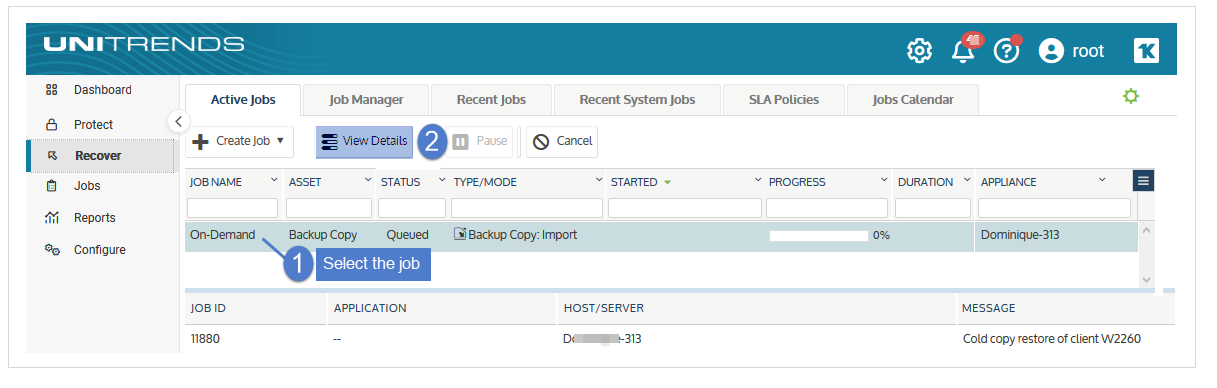Open the help question mark icon
The width and height of the screenshot is (1217, 388).
[1006, 51]
